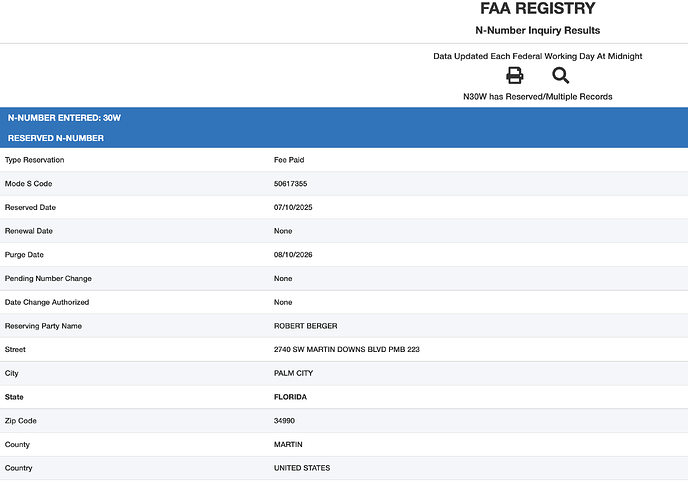Click the None value for Pending Number Change

(283, 279)
